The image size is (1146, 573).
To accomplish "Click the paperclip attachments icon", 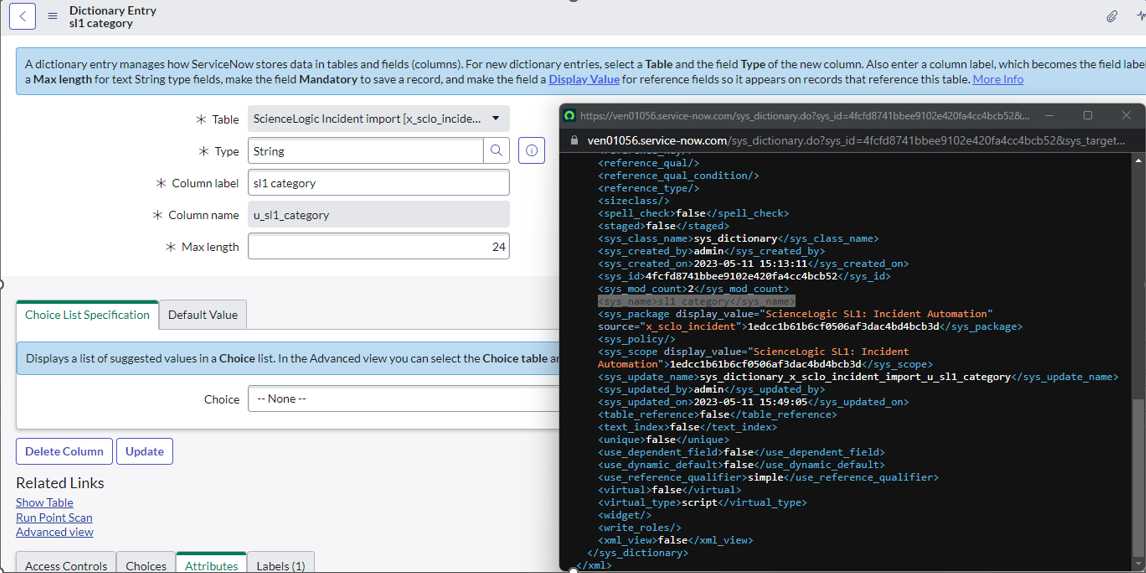I will [x=1111, y=16].
